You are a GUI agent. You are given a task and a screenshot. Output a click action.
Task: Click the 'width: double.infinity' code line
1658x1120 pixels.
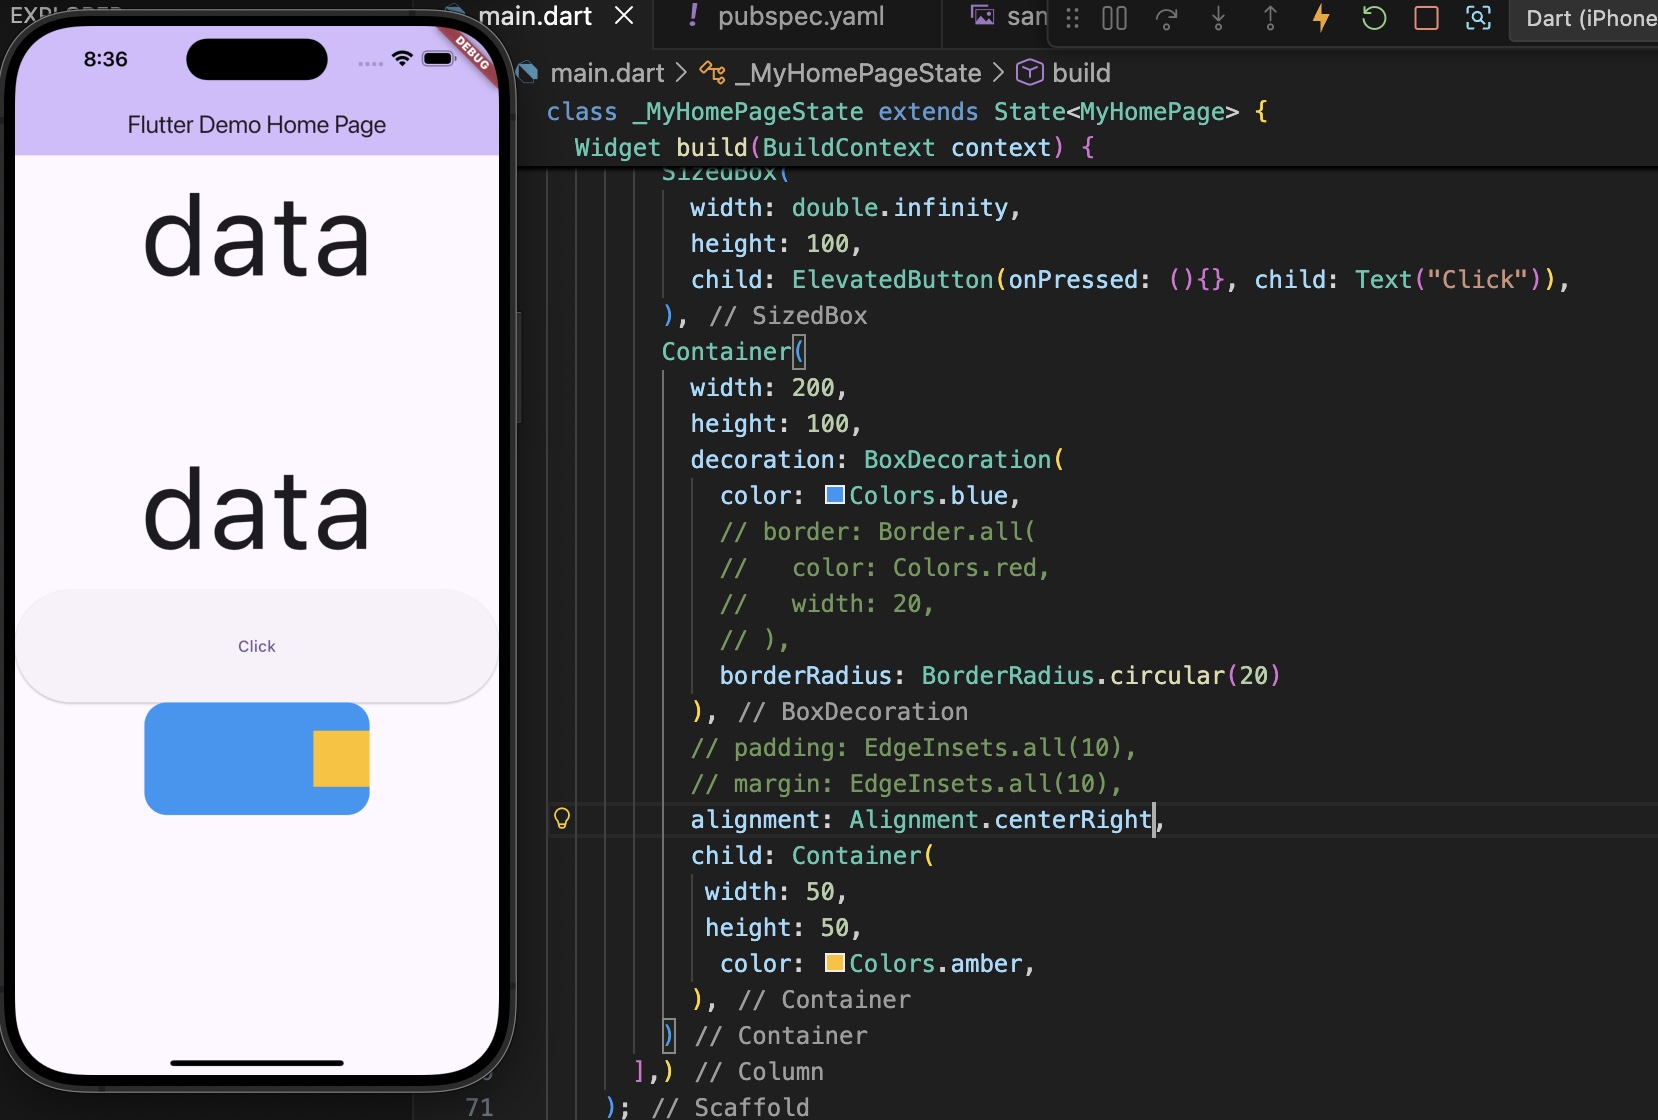click(855, 207)
